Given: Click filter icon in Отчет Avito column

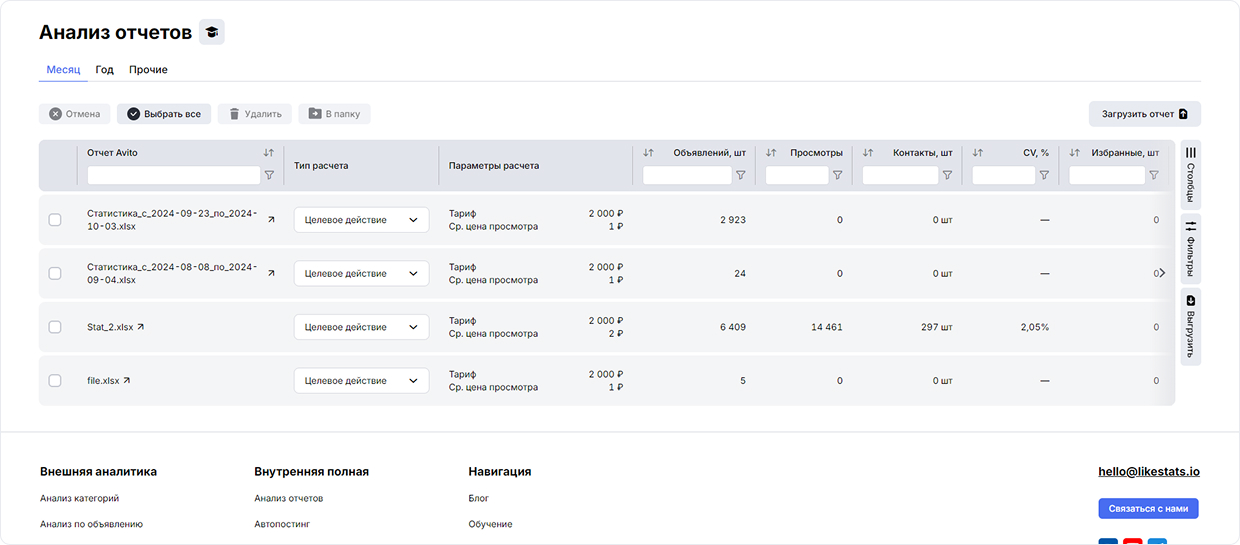Looking at the screenshot, I should coord(269,175).
